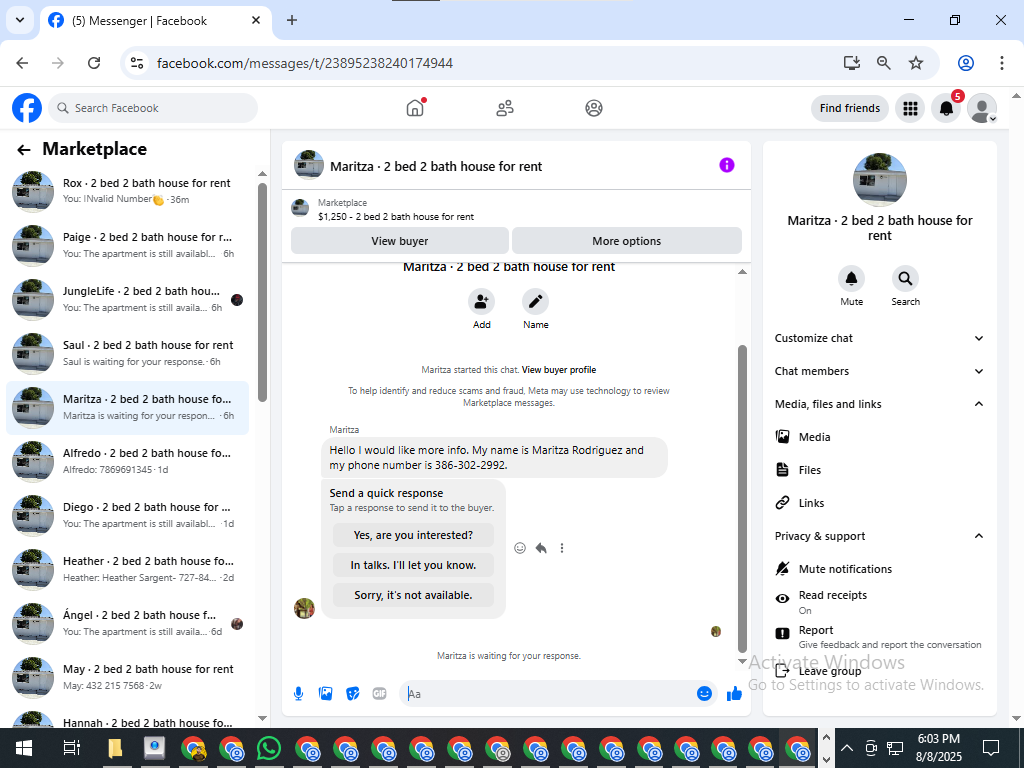This screenshot has height=768, width=1024.
Task: Toggle Read receipts setting
Action: point(879,602)
